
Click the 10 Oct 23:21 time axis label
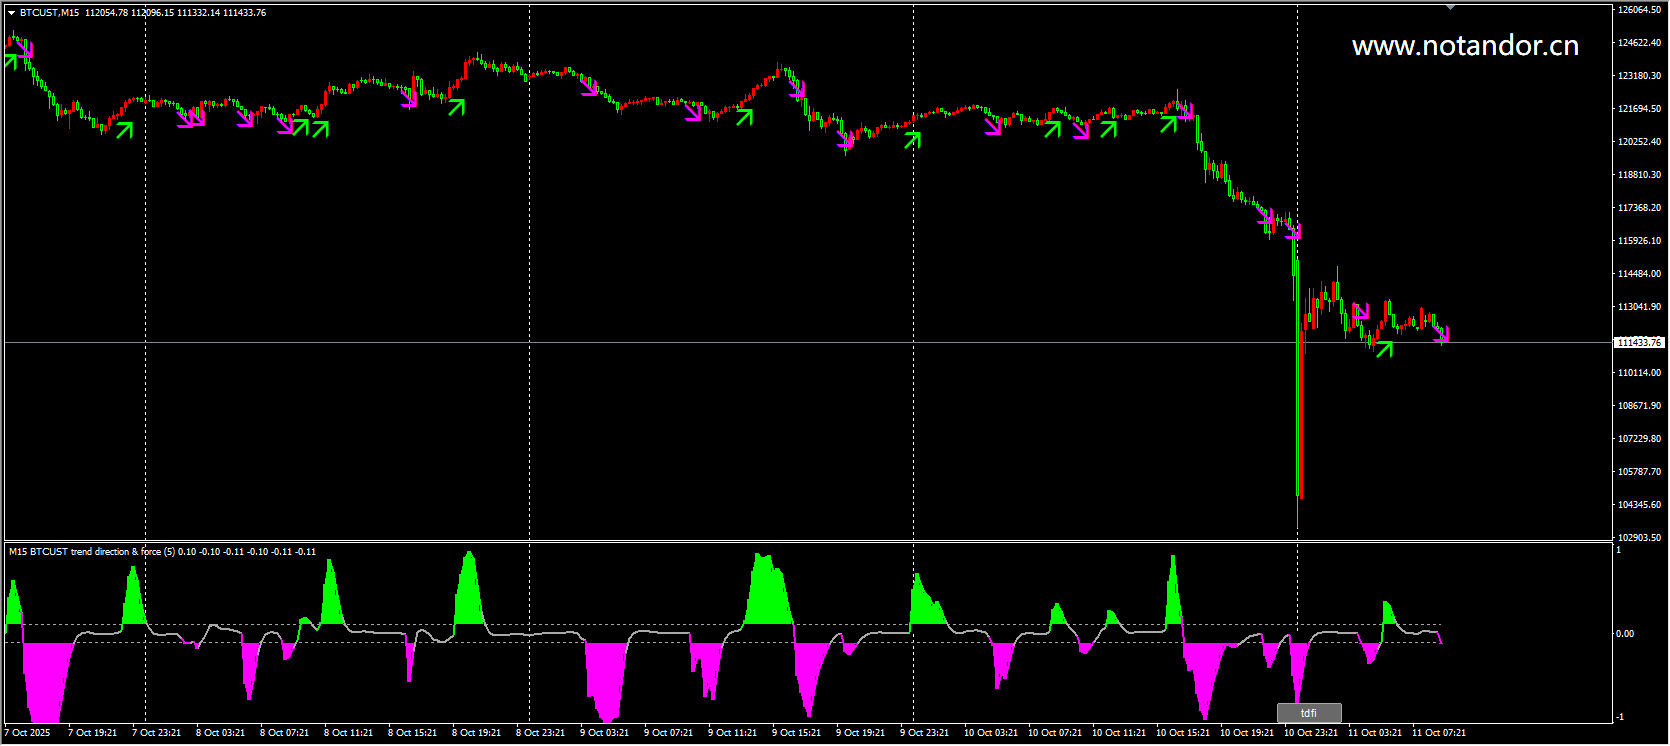1311,733
